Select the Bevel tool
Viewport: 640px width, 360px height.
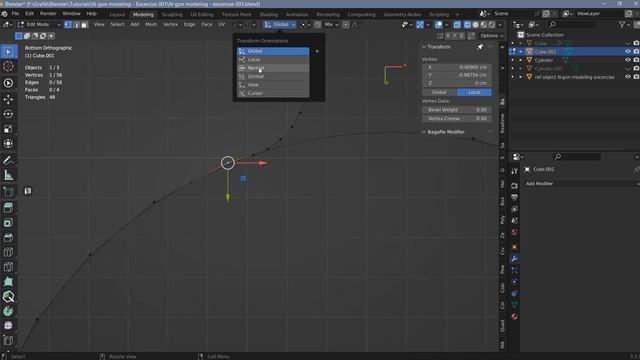click(x=8, y=238)
